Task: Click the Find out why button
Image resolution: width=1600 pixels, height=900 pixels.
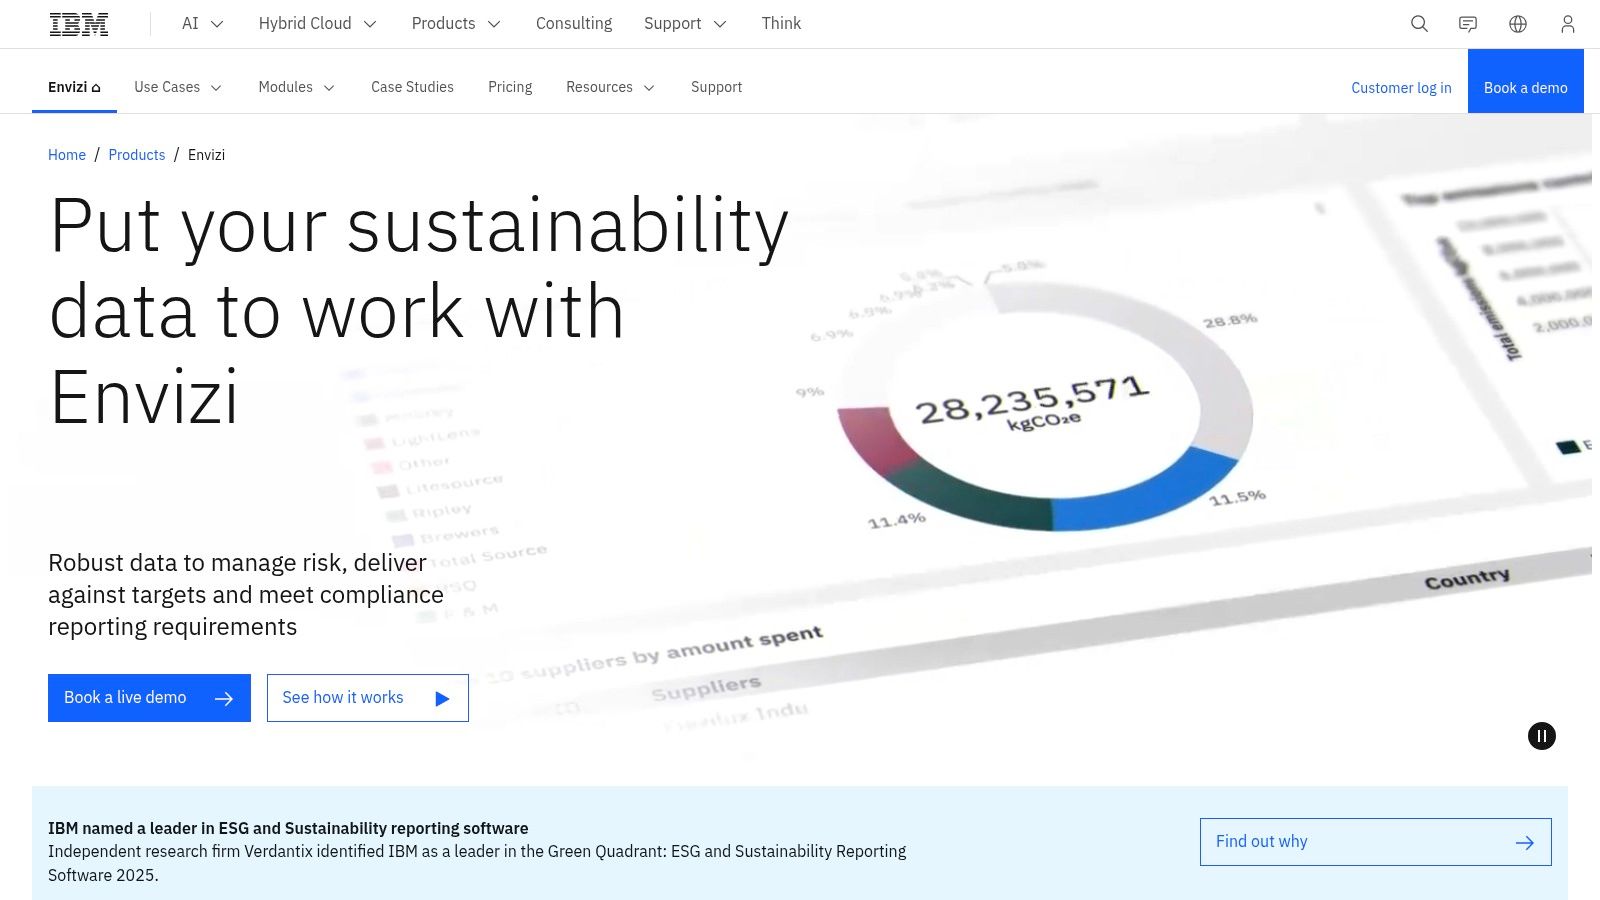Action: (x=1375, y=842)
